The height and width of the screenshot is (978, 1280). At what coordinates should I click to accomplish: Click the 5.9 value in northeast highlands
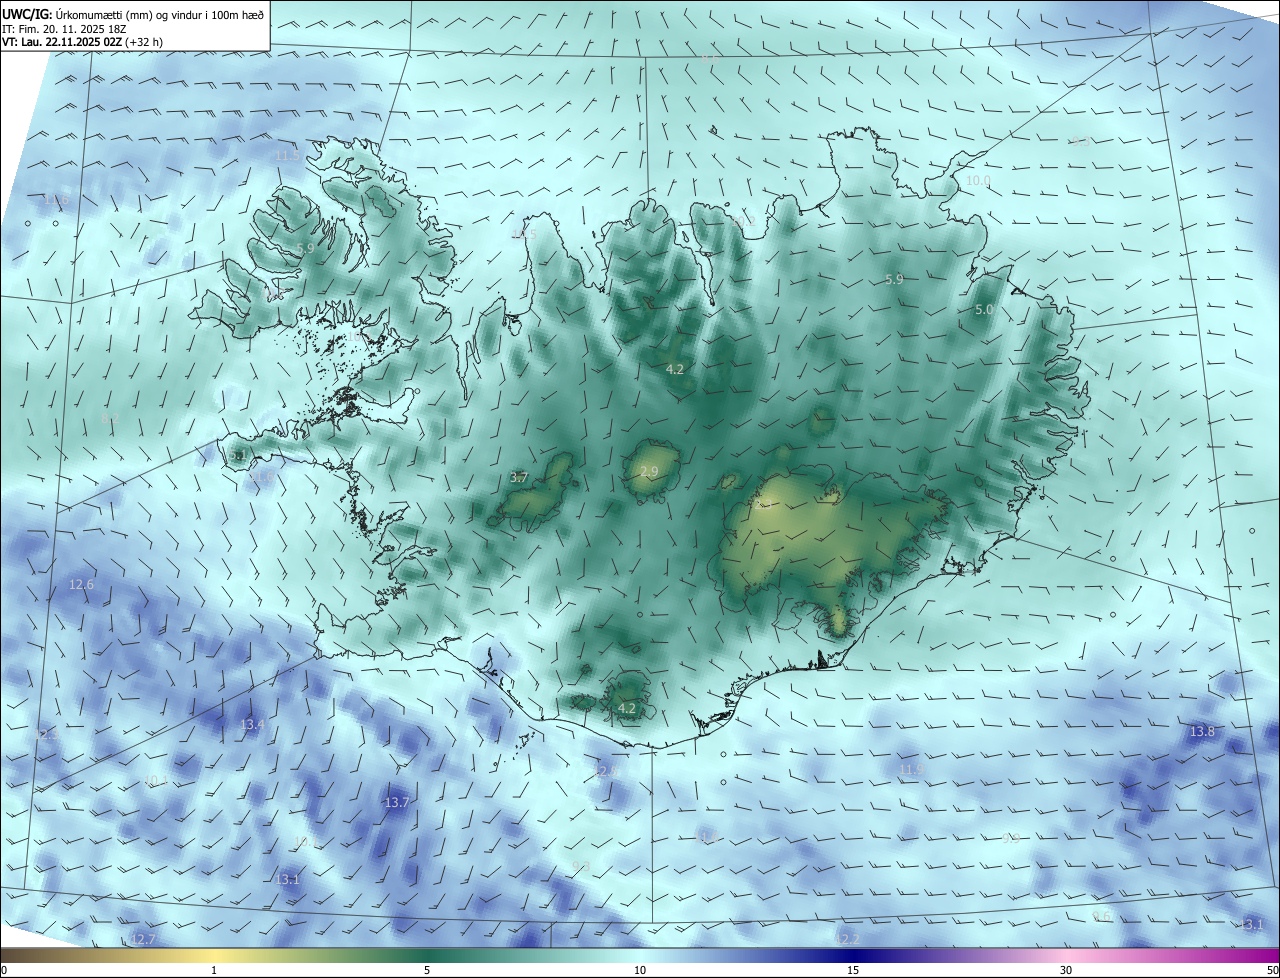pyautogui.click(x=894, y=280)
